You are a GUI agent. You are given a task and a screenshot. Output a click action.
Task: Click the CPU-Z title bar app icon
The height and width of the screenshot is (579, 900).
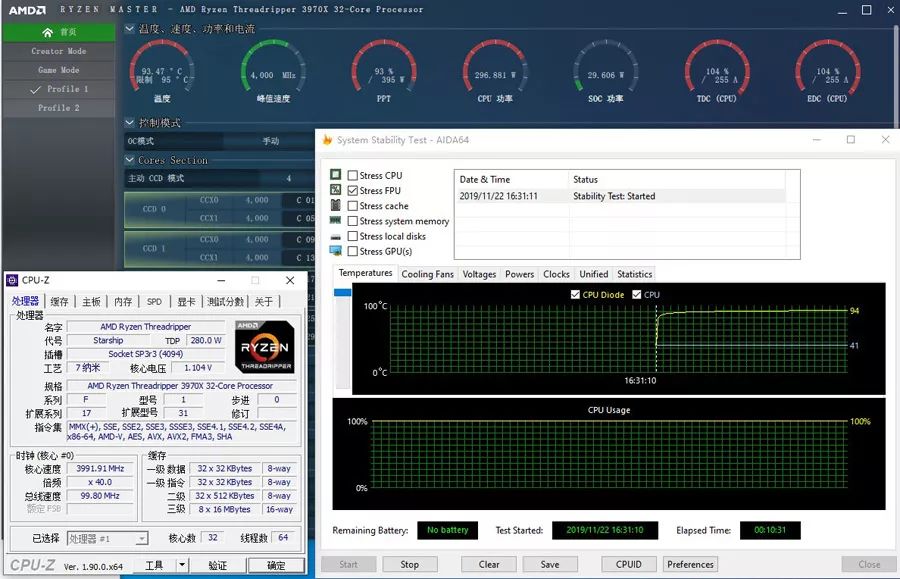[x=13, y=281]
